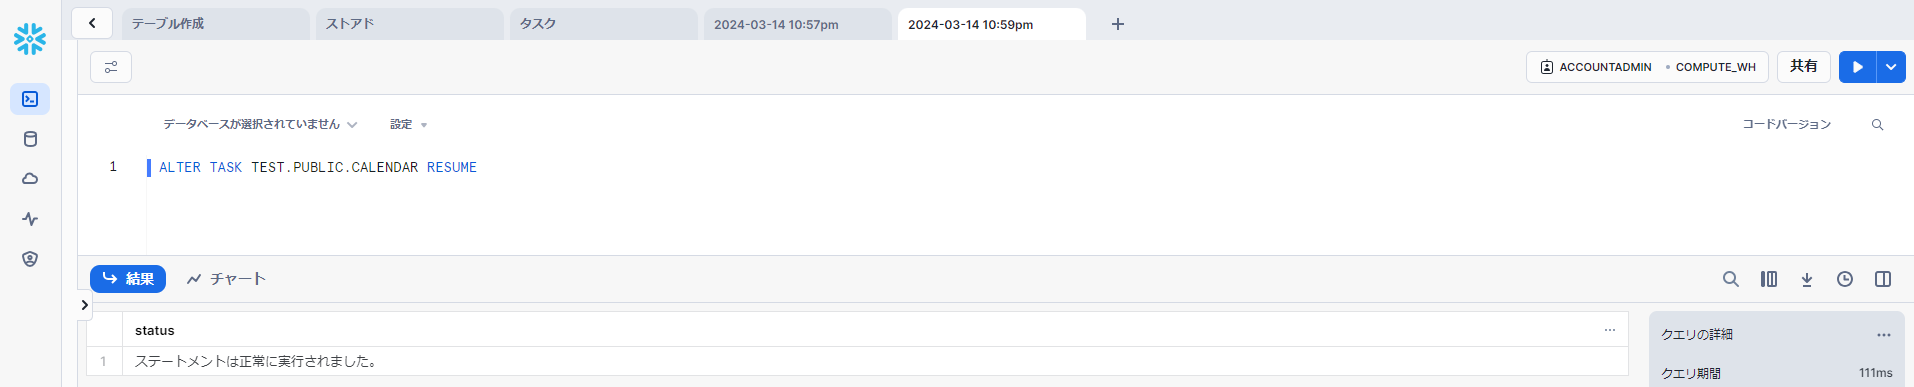Download the query results
Image resolution: width=1914 pixels, height=387 pixels.
coord(1807,279)
